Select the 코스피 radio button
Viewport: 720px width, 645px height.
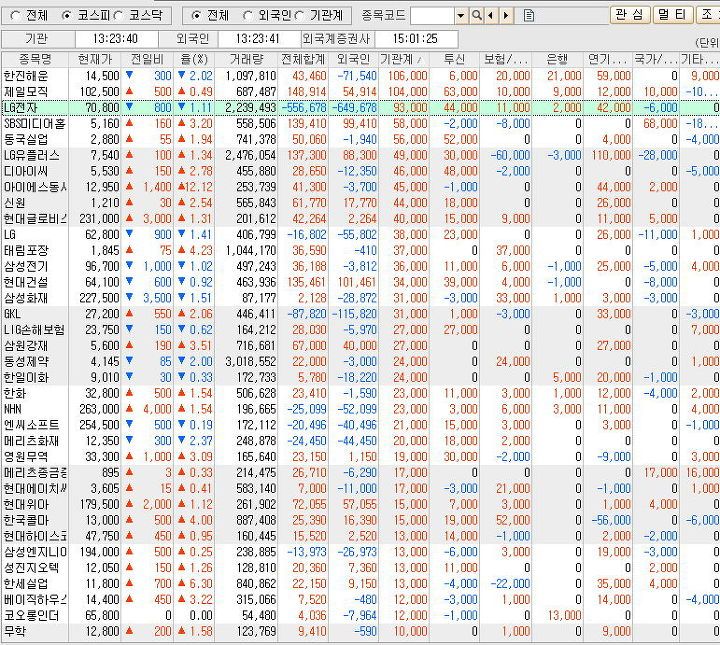(x=67, y=16)
